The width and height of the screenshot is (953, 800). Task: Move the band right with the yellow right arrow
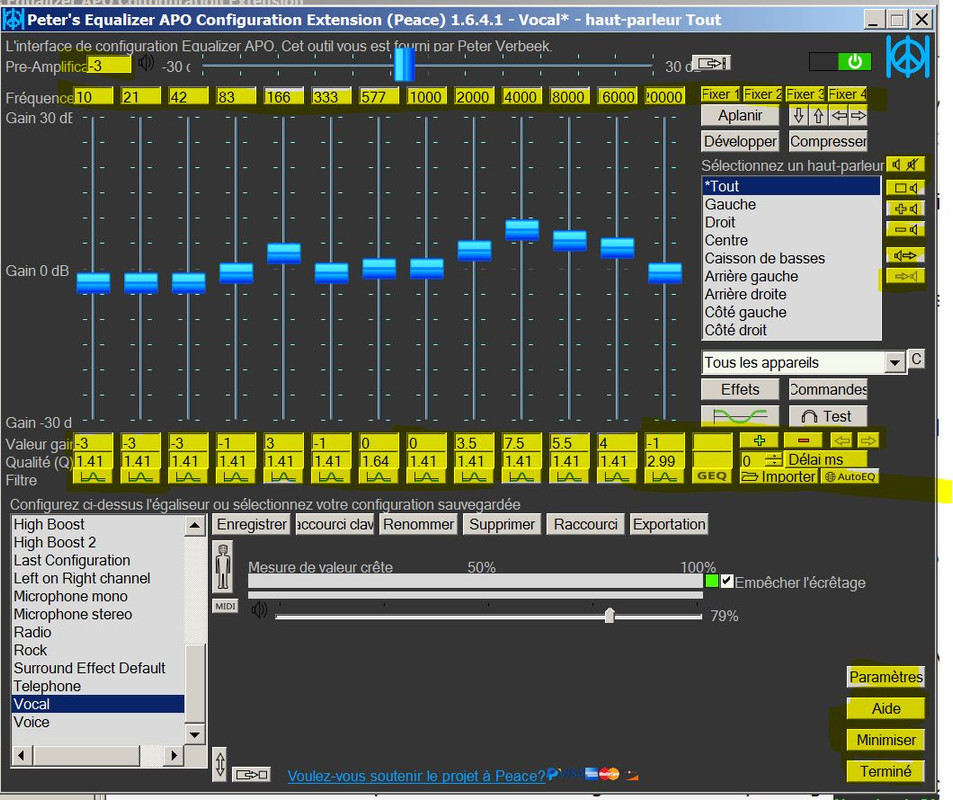coord(868,440)
